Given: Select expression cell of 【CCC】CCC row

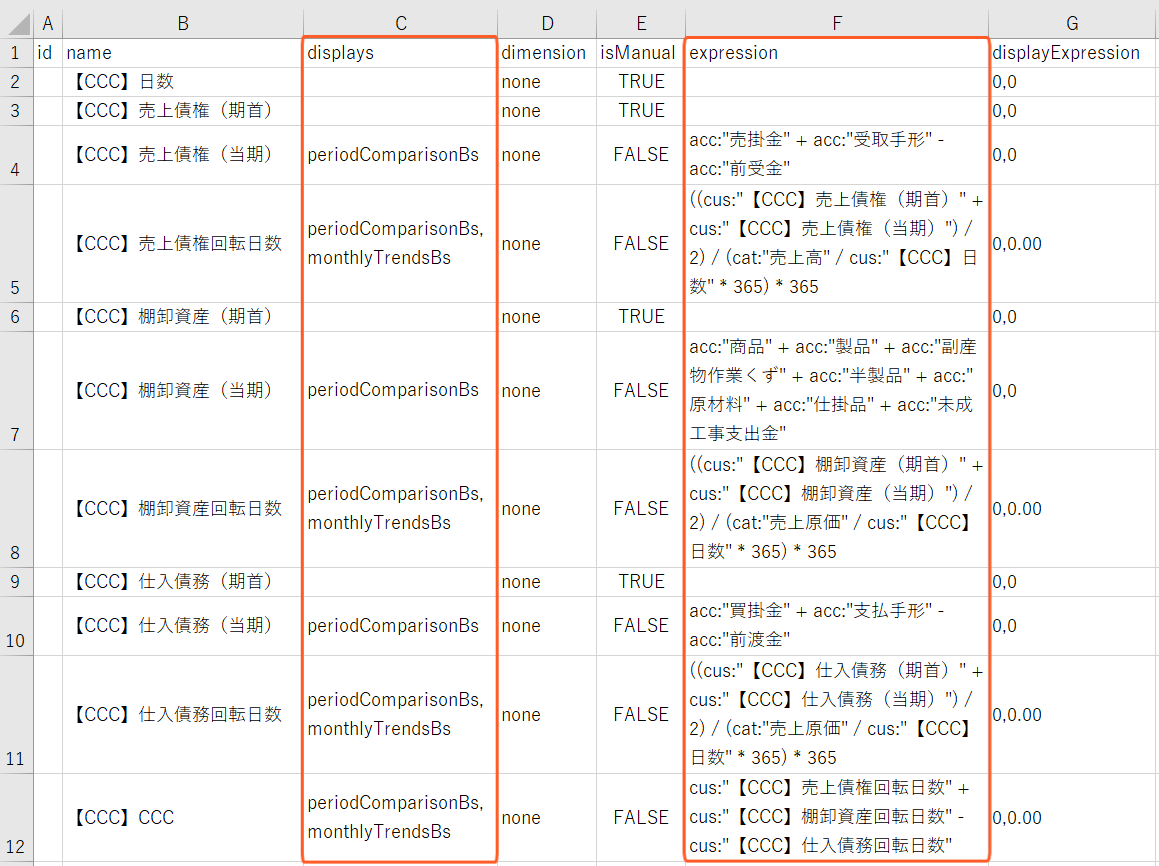Looking at the screenshot, I should [x=837, y=817].
